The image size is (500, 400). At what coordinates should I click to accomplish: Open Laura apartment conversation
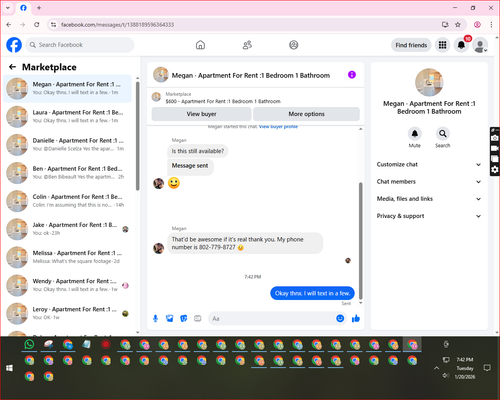pyautogui.click(x=68, y=116)
